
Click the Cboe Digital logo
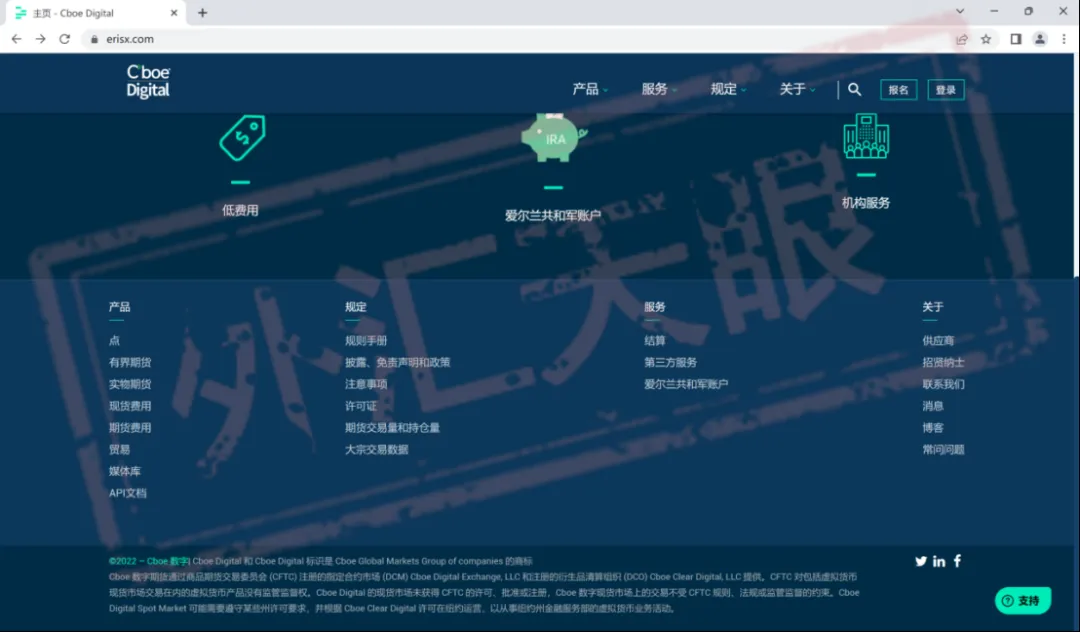tap(148, 82)
